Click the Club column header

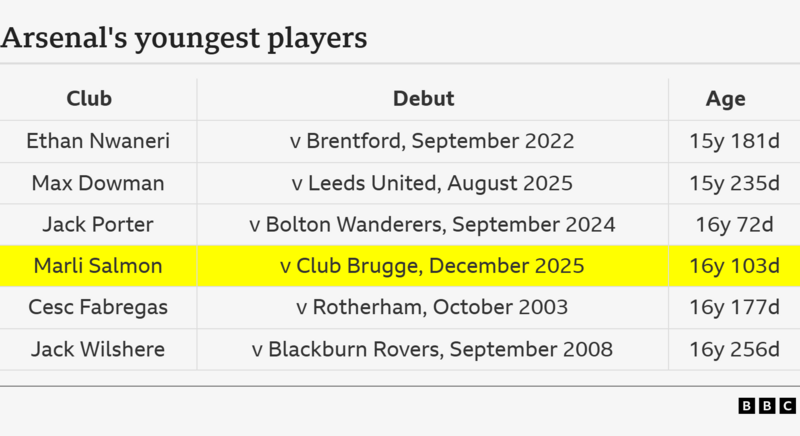89,99
